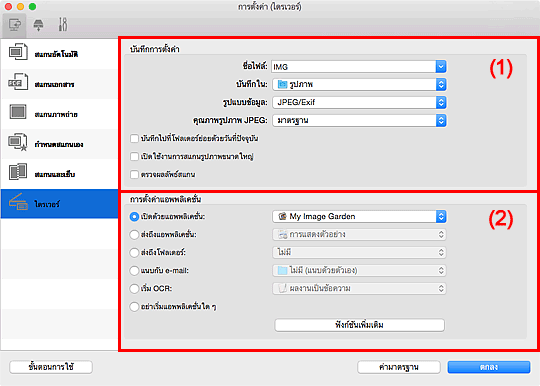This screenshot has width=540, height=386.
Task: Click the blue ตกลง OK button
Action: [489, 367]
